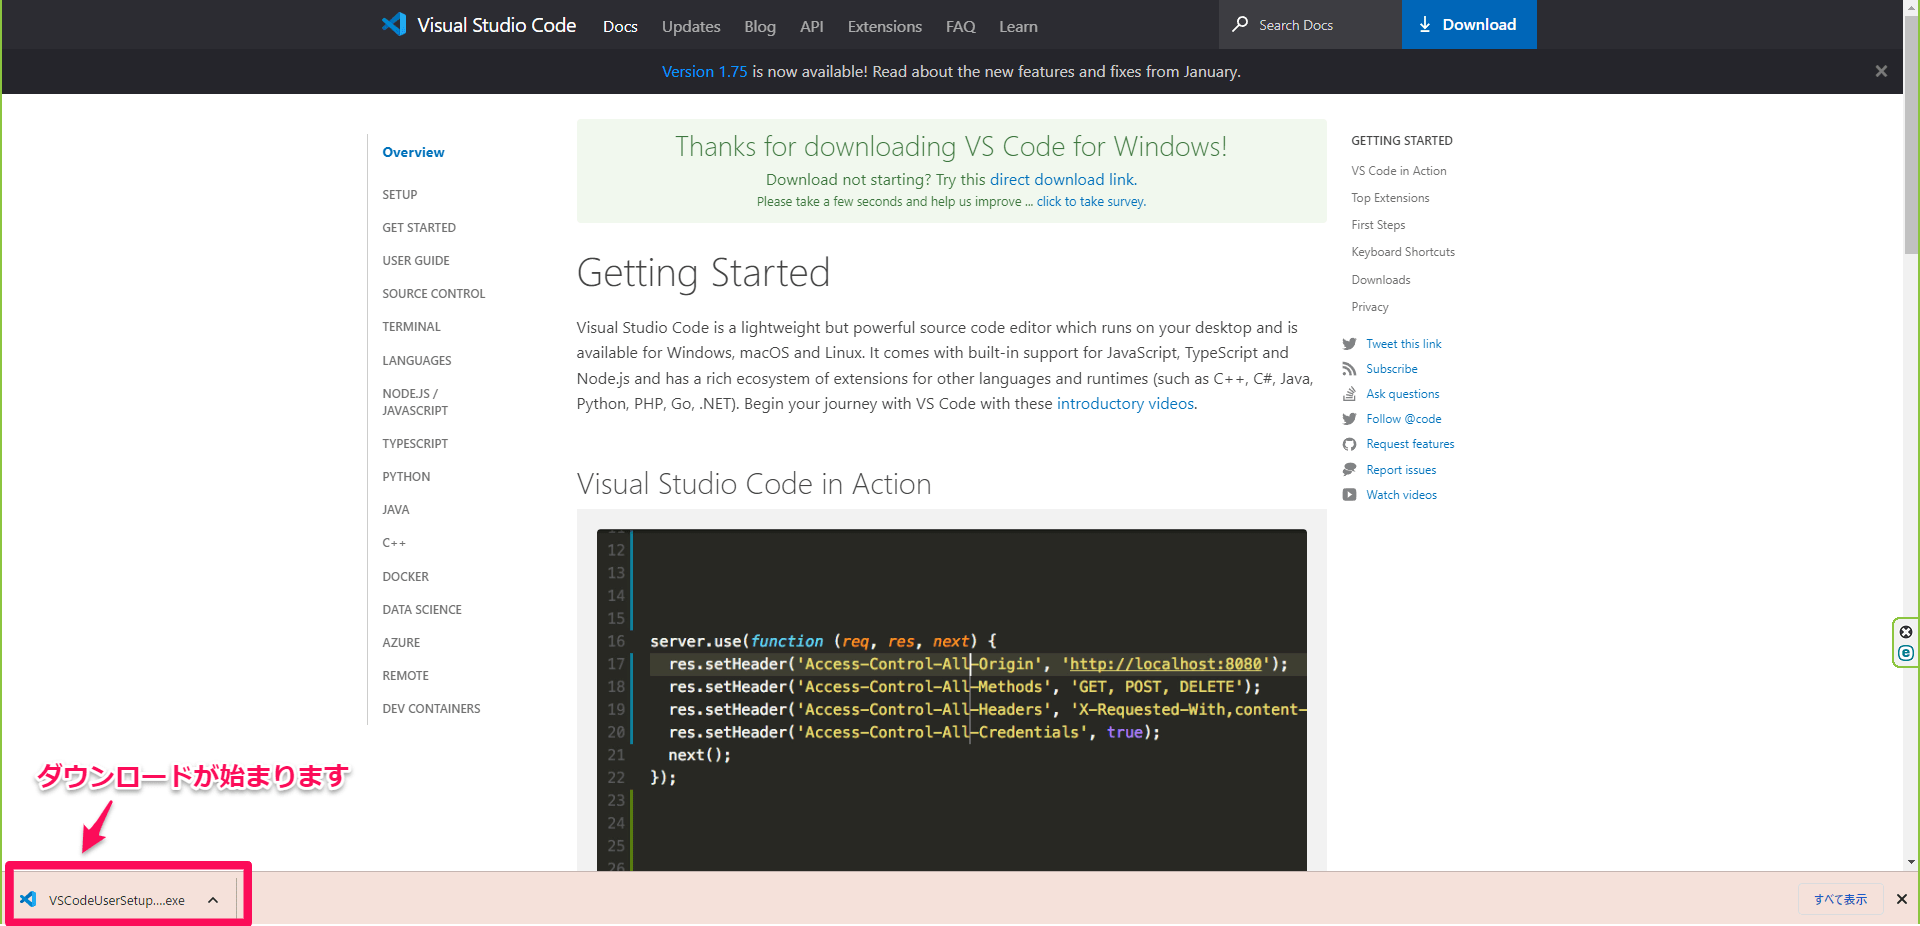The height and width of the screenshot is (926, 1920).
Task: Click the blue Download button
Action: coord(1469,24)
